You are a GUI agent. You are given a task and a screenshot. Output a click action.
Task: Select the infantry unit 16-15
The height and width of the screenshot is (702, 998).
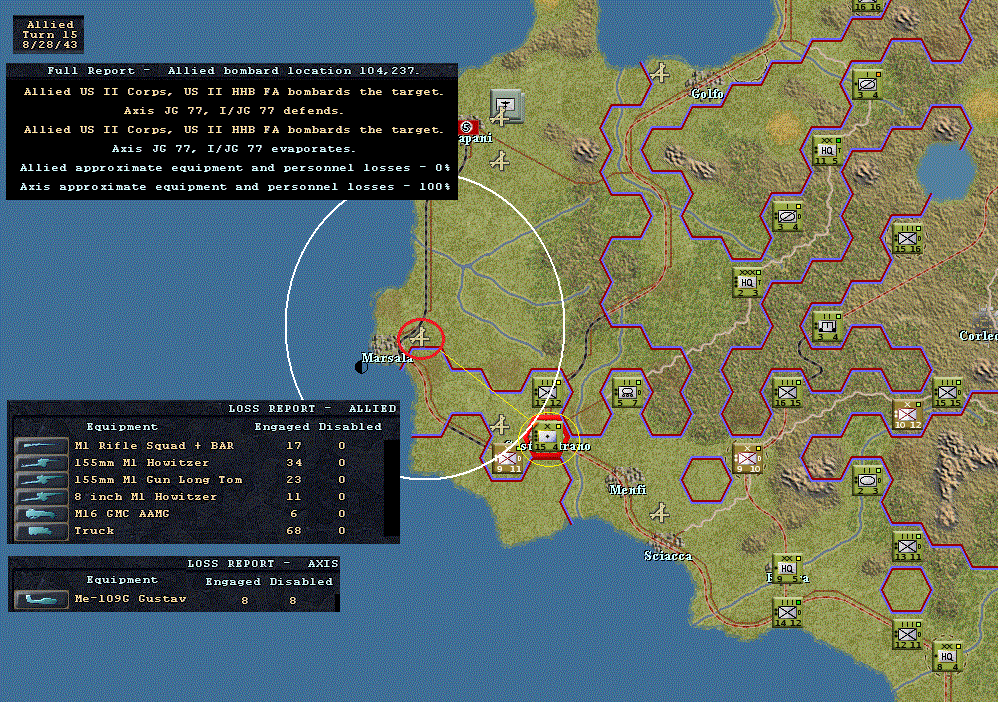point(787,393)
